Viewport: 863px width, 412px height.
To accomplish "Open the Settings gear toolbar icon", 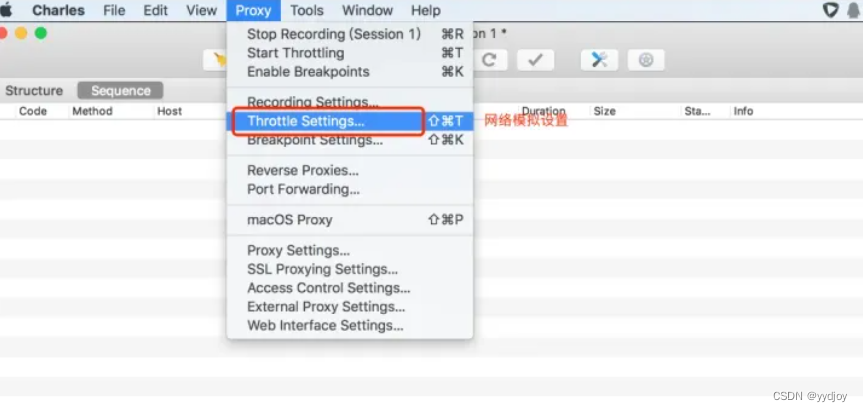I will click(646, 60).
